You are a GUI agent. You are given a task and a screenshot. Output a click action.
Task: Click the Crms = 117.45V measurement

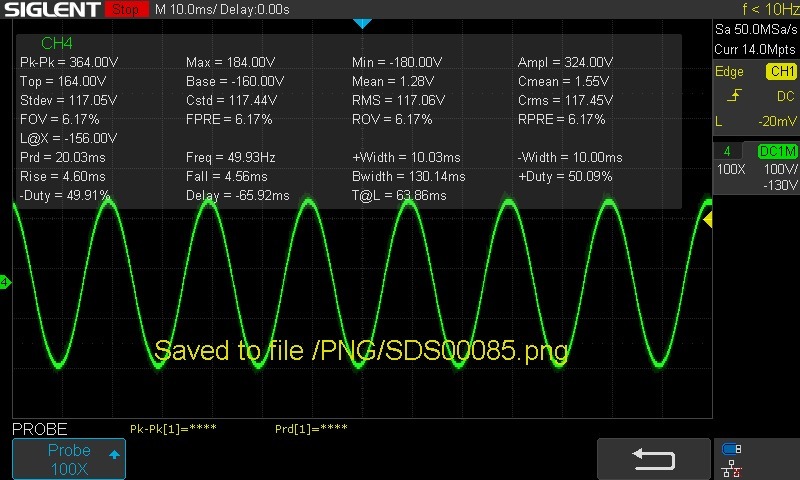click(x=565, y=100)
